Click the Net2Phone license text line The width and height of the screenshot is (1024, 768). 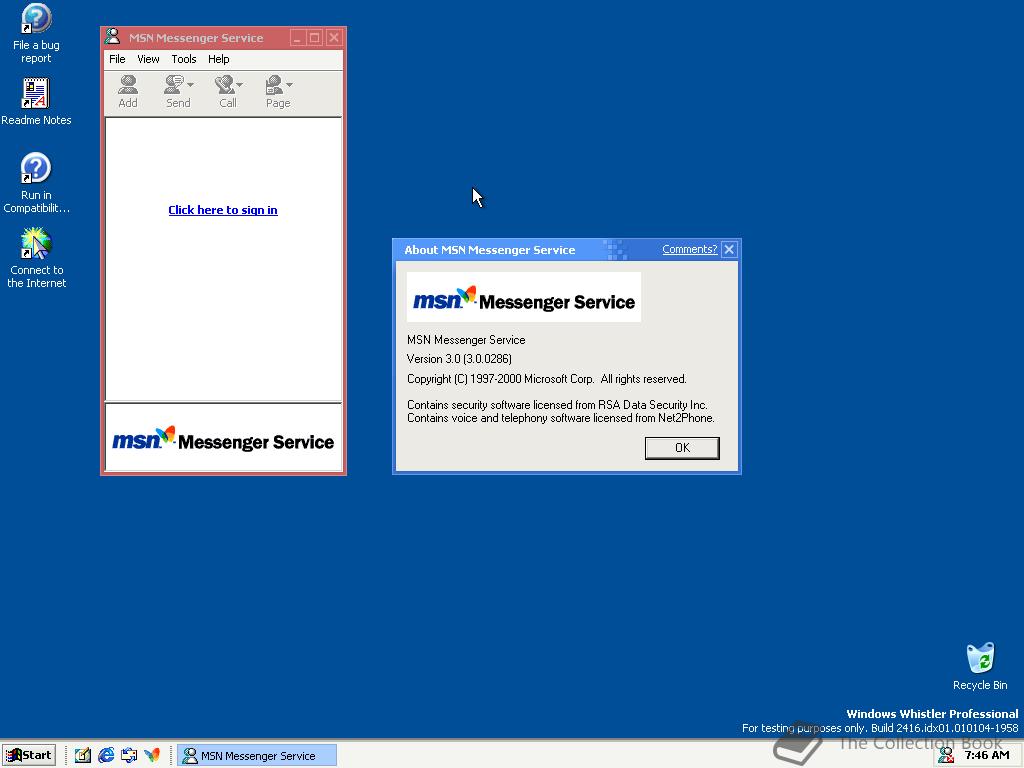[x=561, y=418]
